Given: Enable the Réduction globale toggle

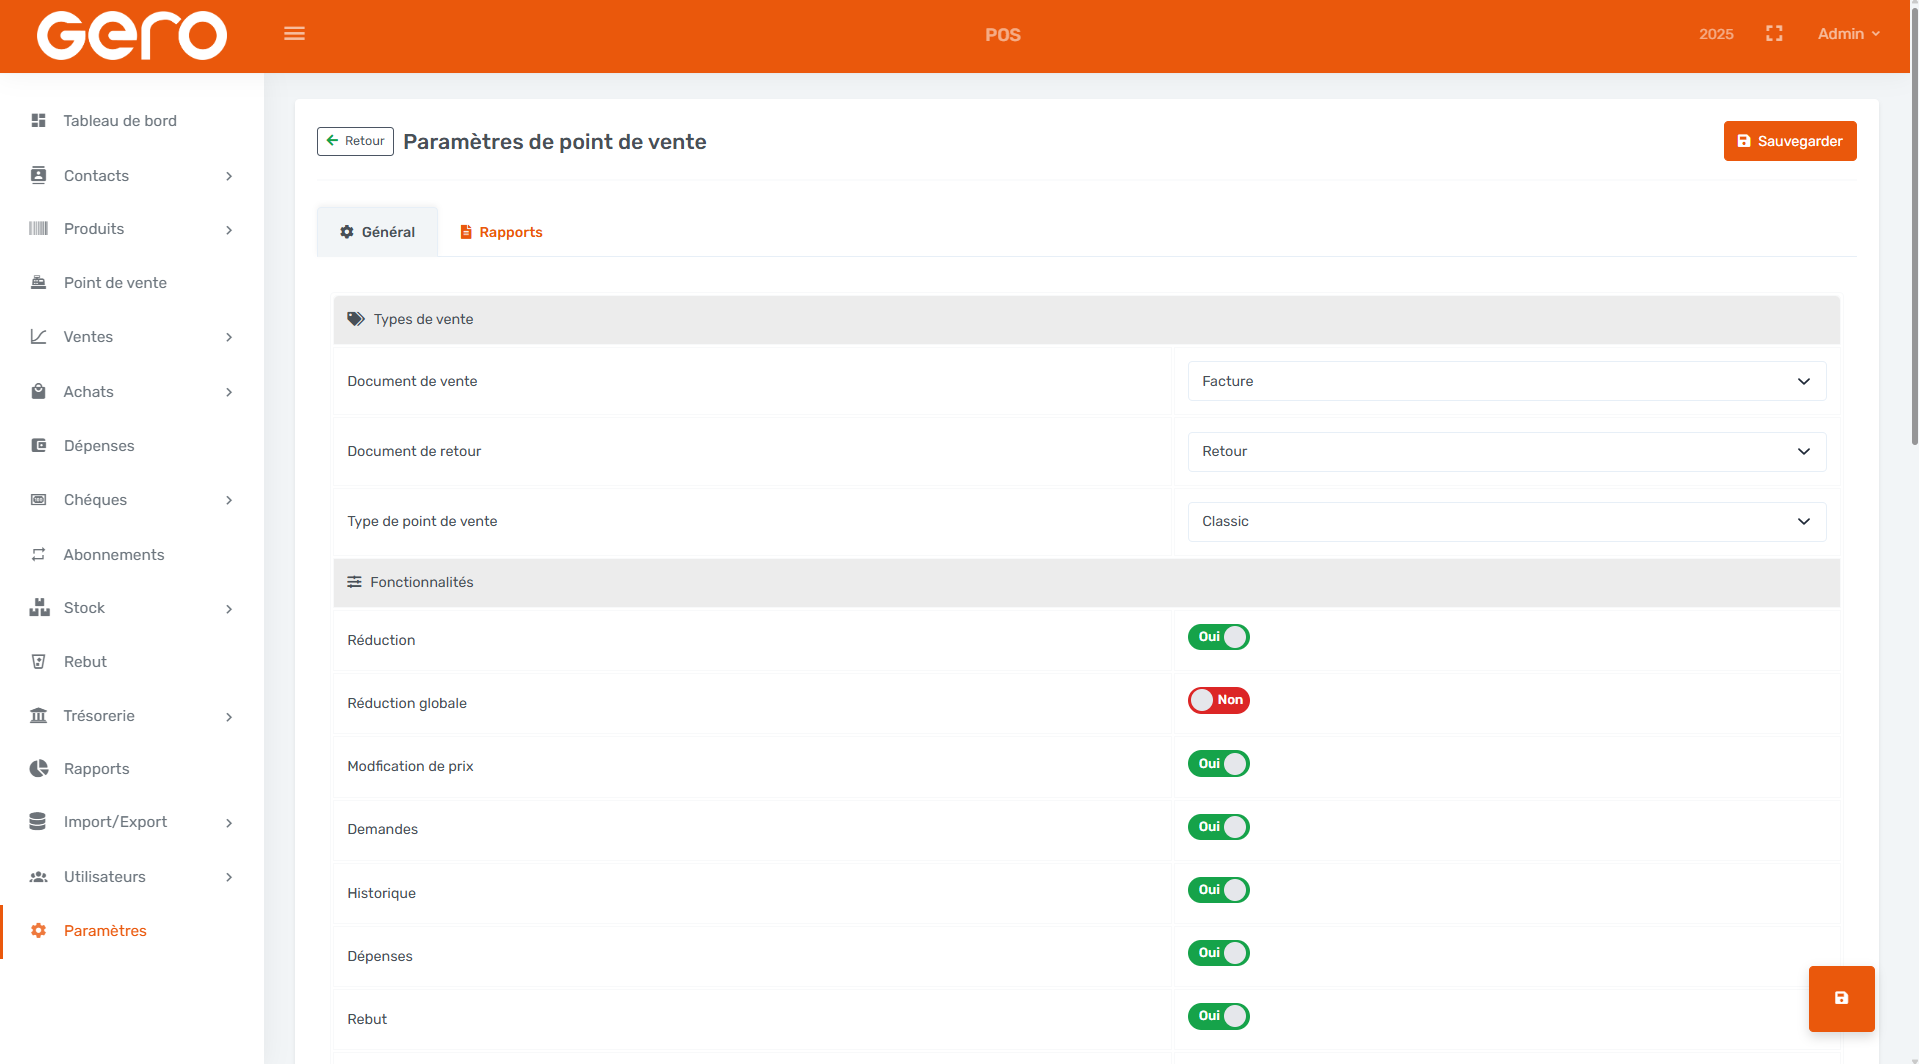Looking at the screenshot, I should point(1218,700).
